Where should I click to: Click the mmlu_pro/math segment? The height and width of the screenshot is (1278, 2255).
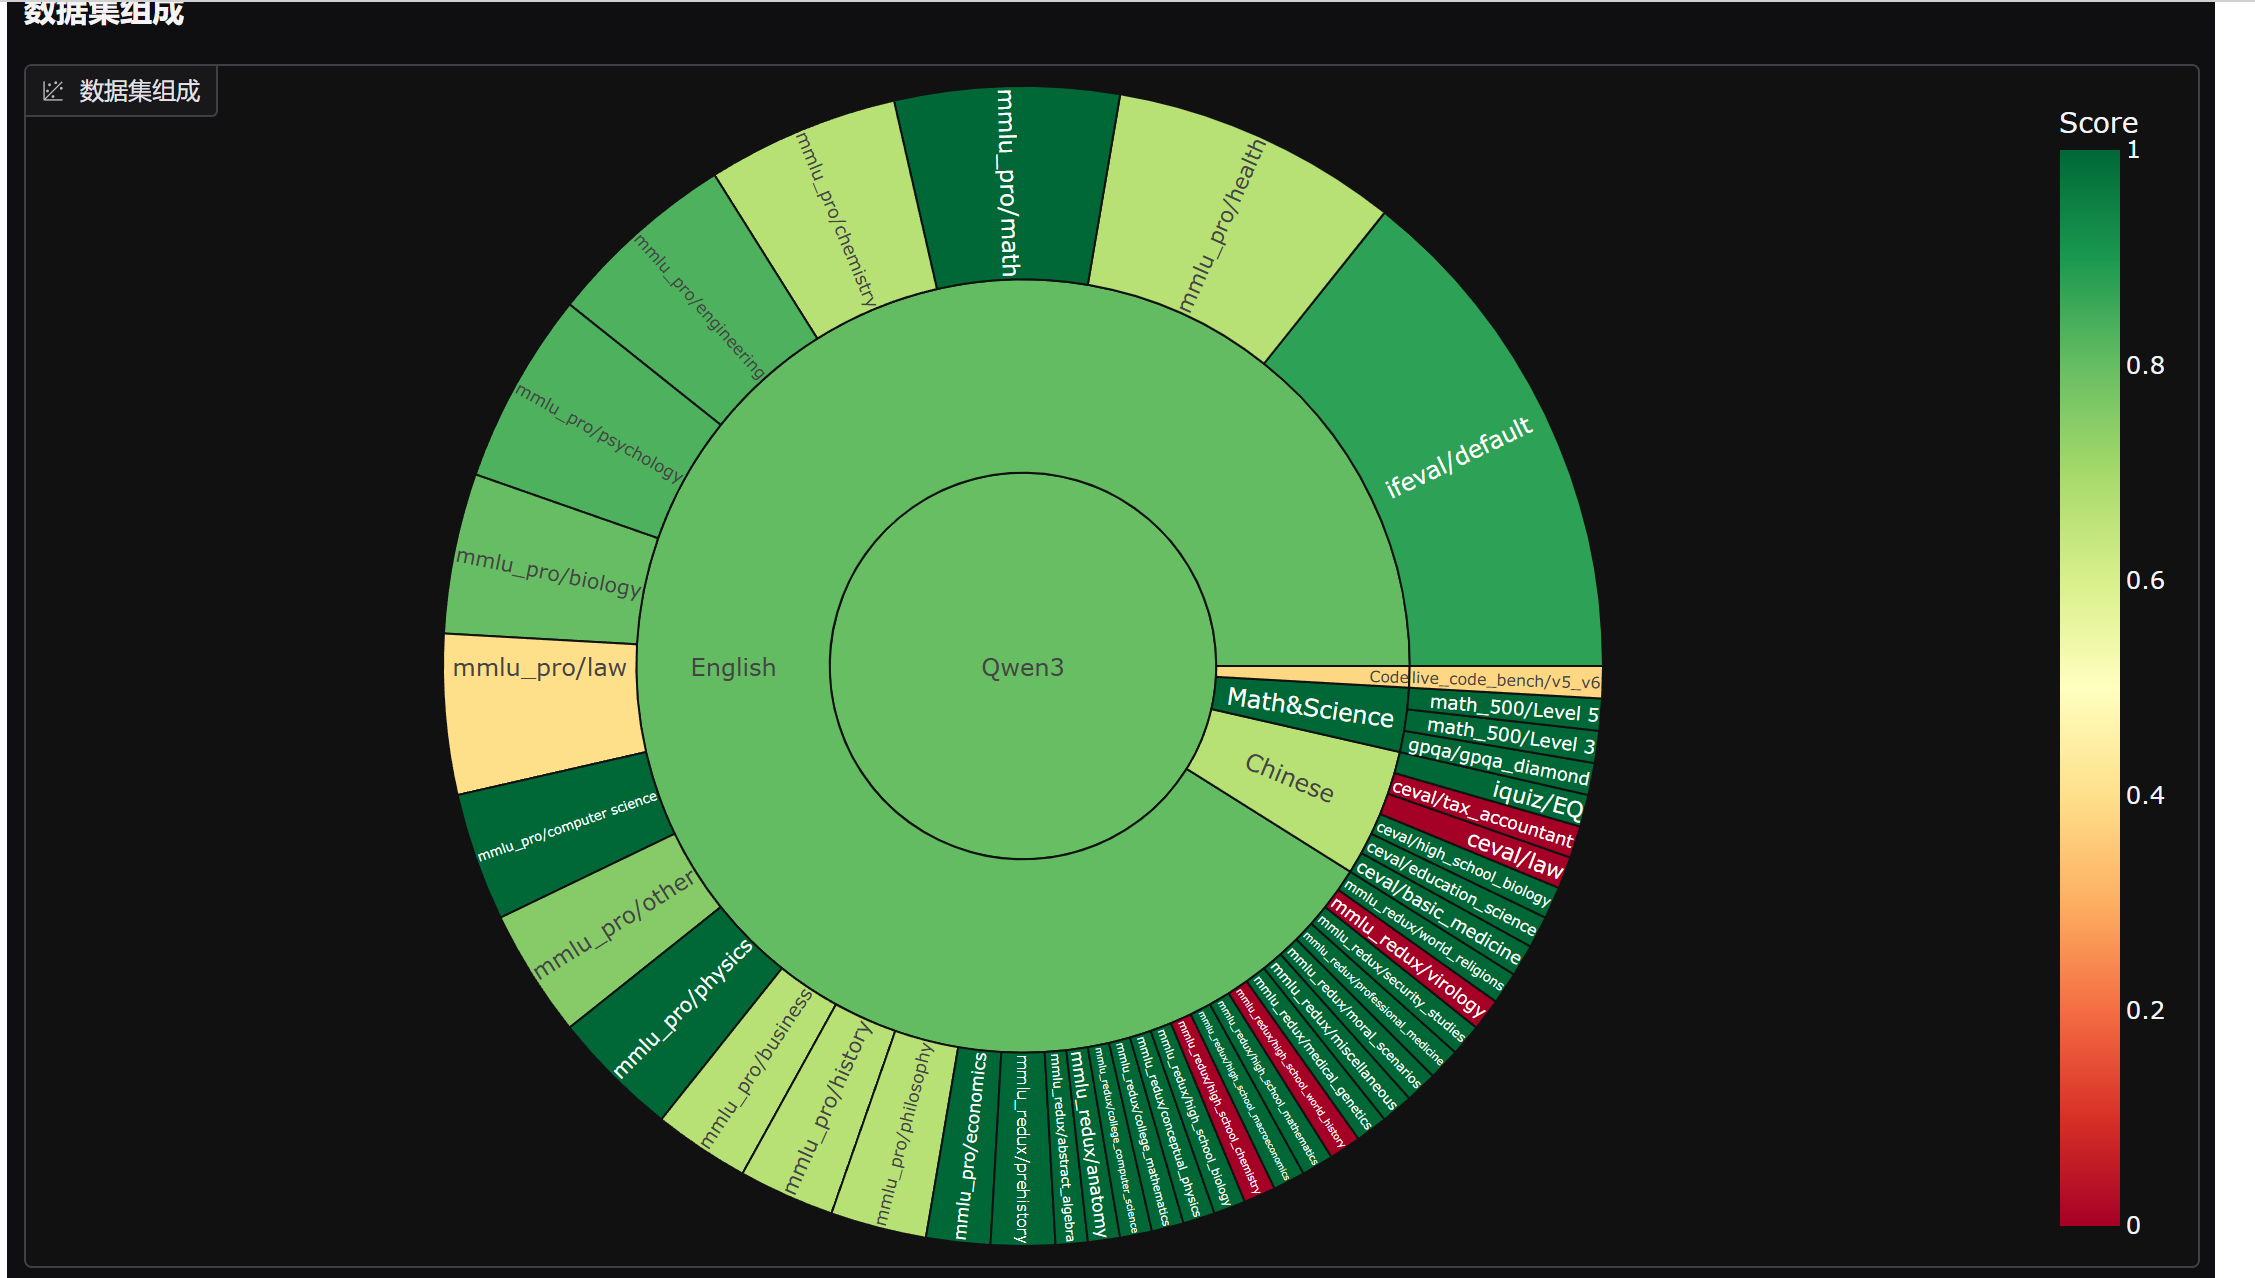1007,184
